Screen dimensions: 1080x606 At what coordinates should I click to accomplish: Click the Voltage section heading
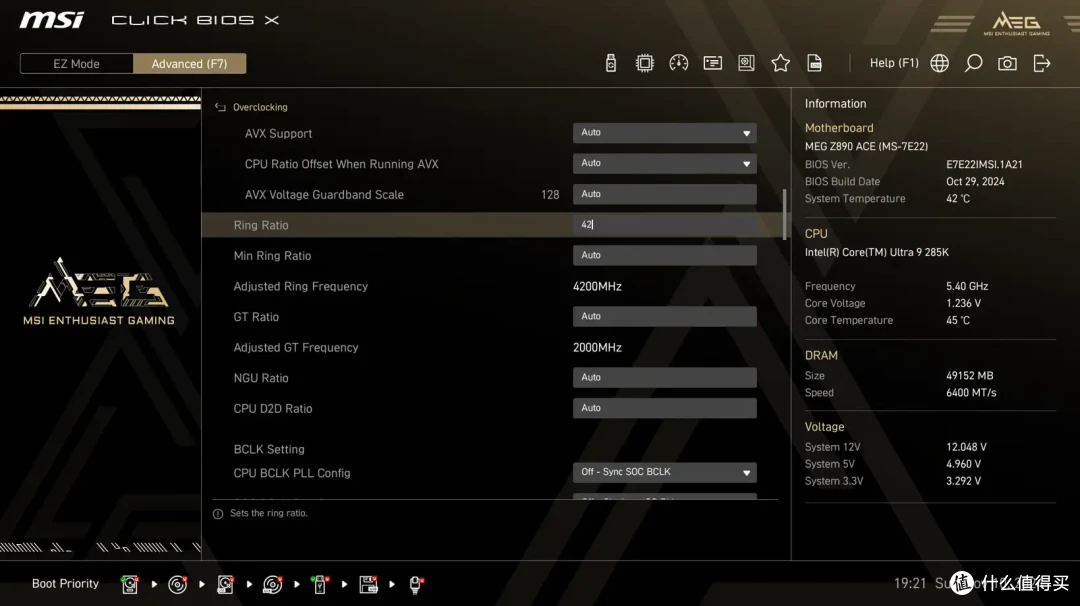coord(824,427)
